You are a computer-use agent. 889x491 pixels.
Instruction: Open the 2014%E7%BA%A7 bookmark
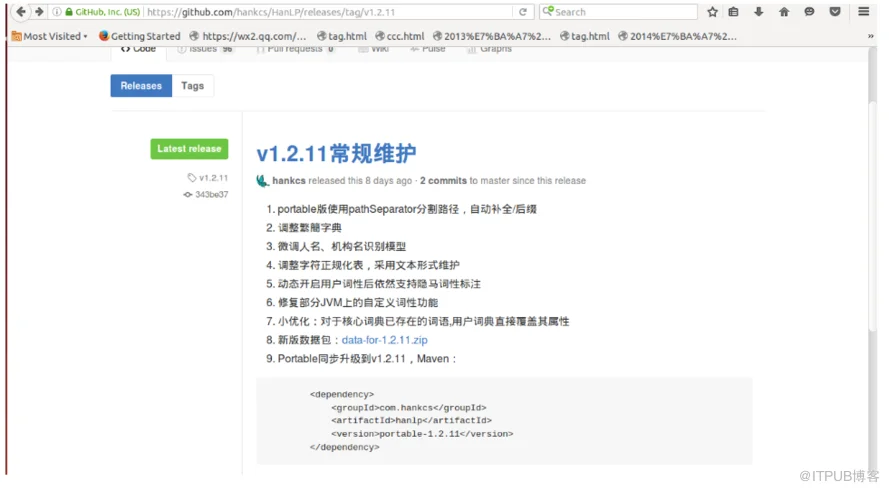point(678,36)
